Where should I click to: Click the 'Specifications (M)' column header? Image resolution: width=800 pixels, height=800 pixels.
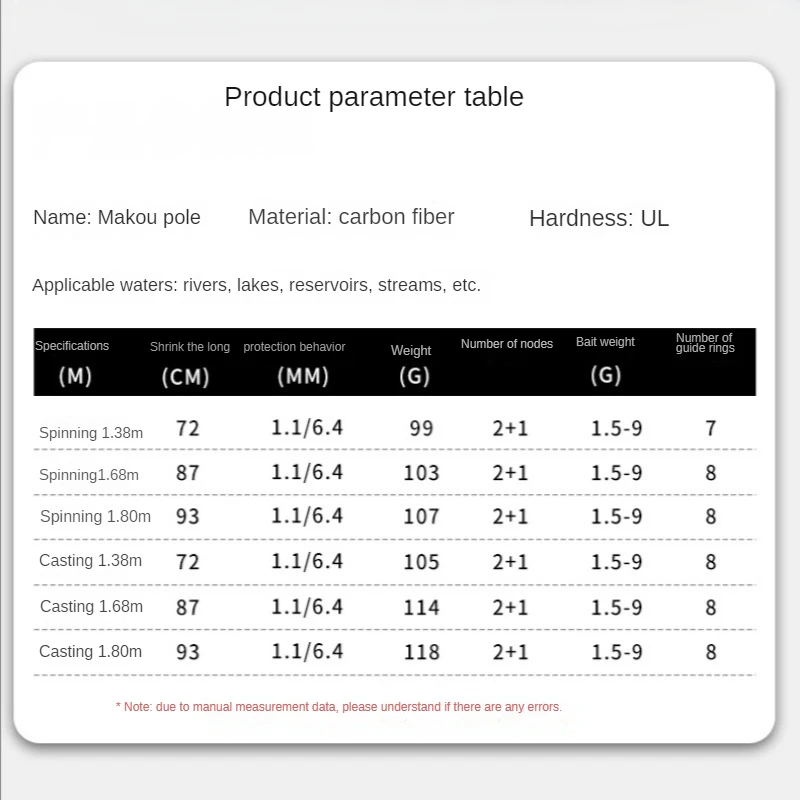73,362
